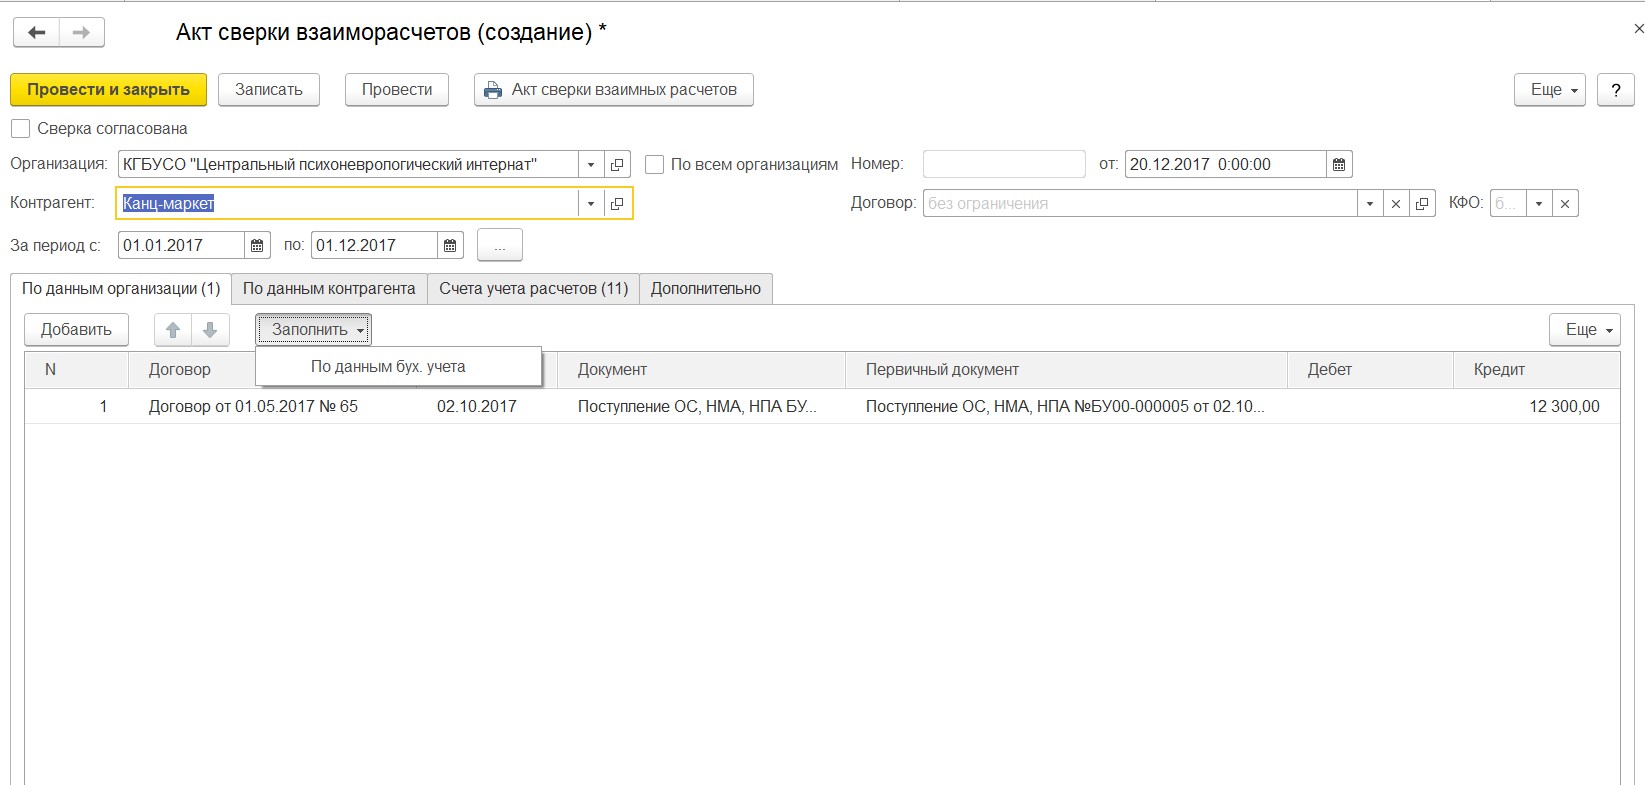Select Поступление ОС, НМА, НПА БУ... document cell
1645x785 pixels.
tap(701, 407)
